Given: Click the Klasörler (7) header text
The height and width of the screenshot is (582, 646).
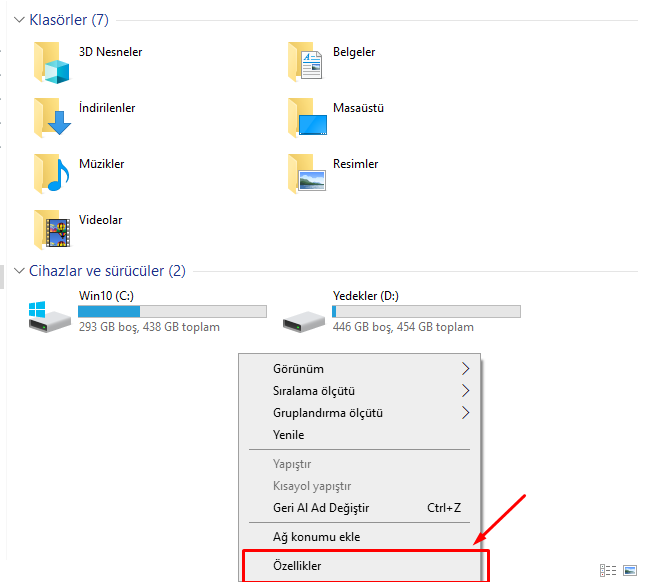Looking at the screenshot, I should [x=69, y=20].
